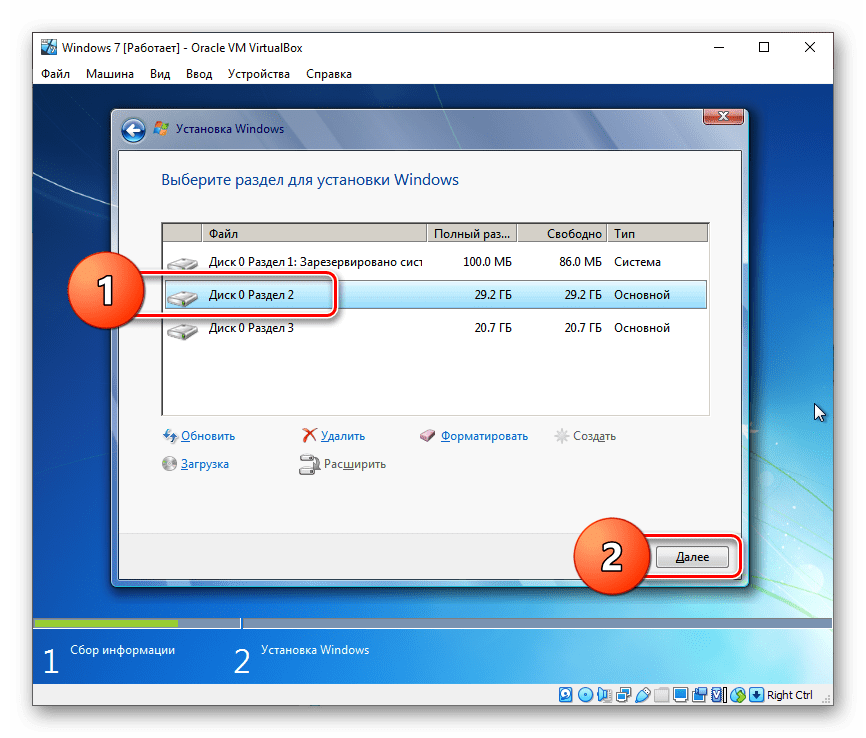Click the mouse integration globe icon
This screenshot has width=866, height=738.
(738, 694)
